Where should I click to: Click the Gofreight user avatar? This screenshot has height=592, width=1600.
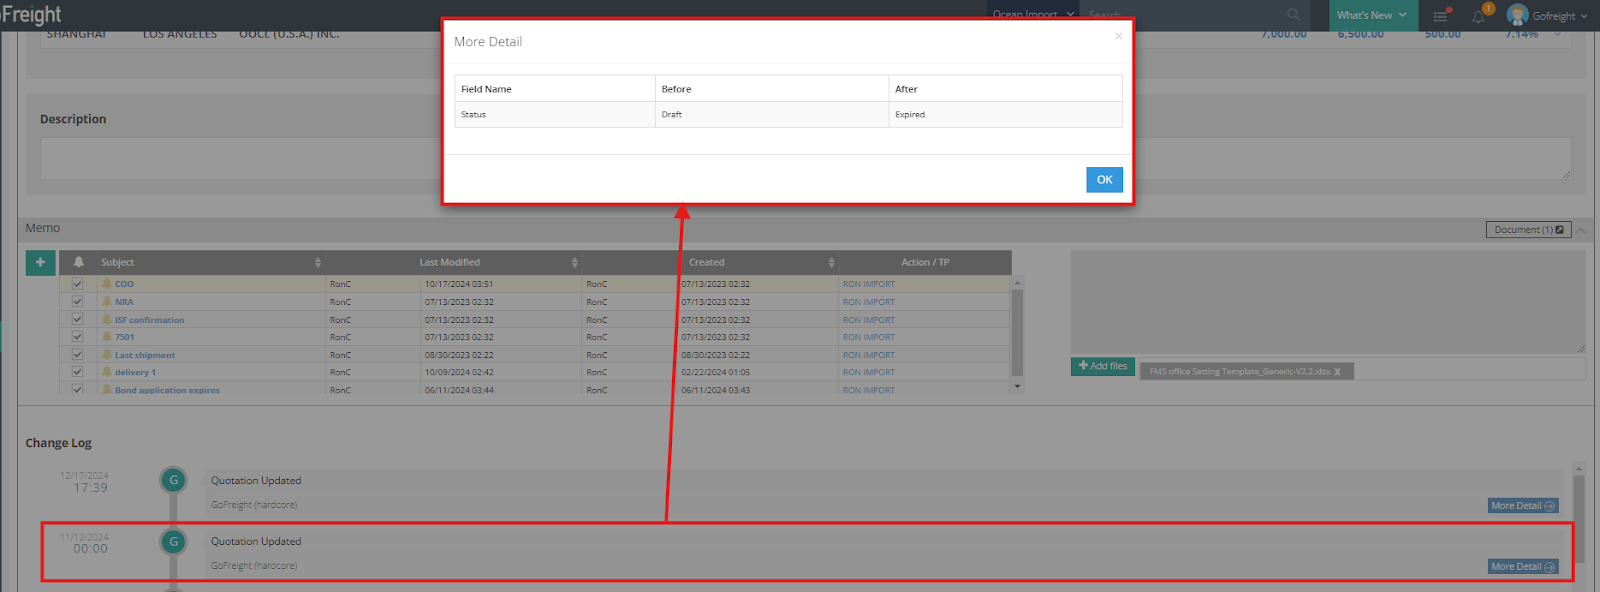click(1517, 15)
